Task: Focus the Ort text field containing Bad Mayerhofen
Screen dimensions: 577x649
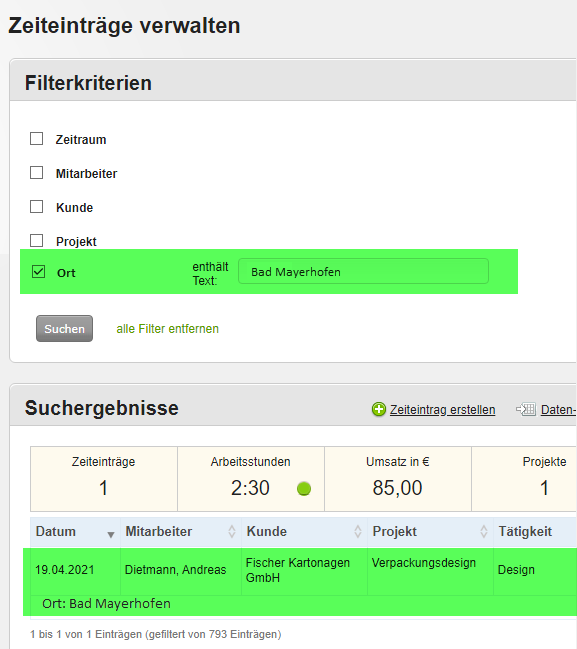Action: coord(363,272)
